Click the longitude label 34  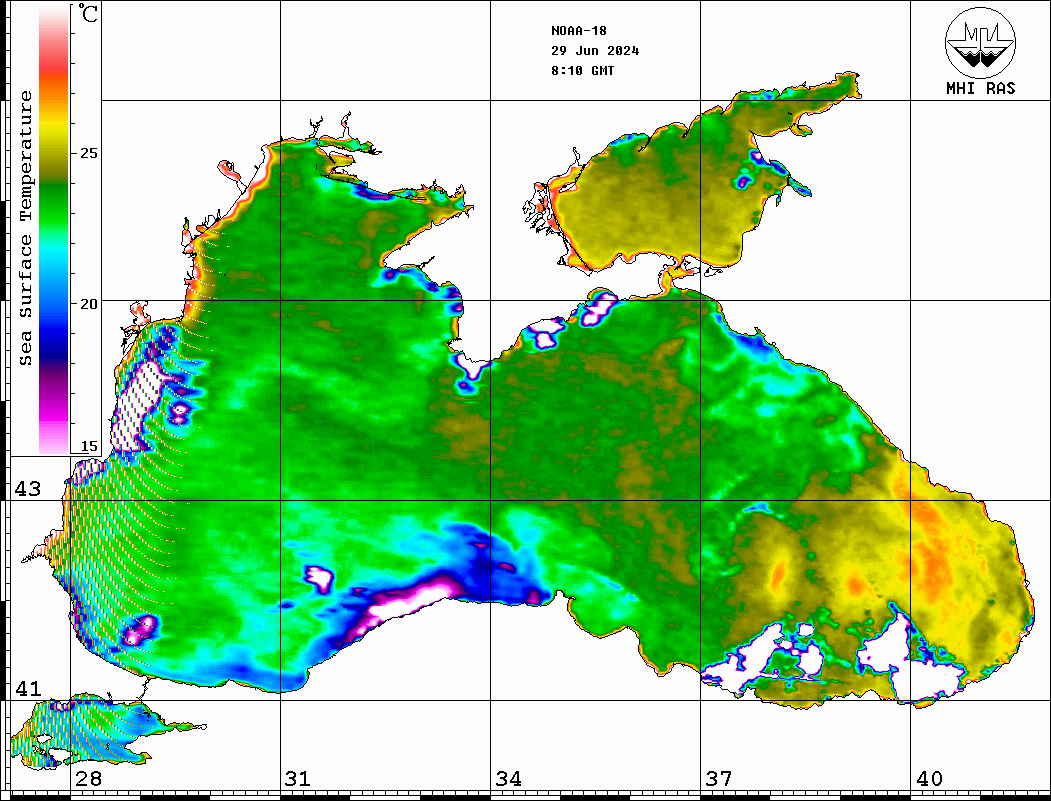pyautogui.click(x=509, y=779)
